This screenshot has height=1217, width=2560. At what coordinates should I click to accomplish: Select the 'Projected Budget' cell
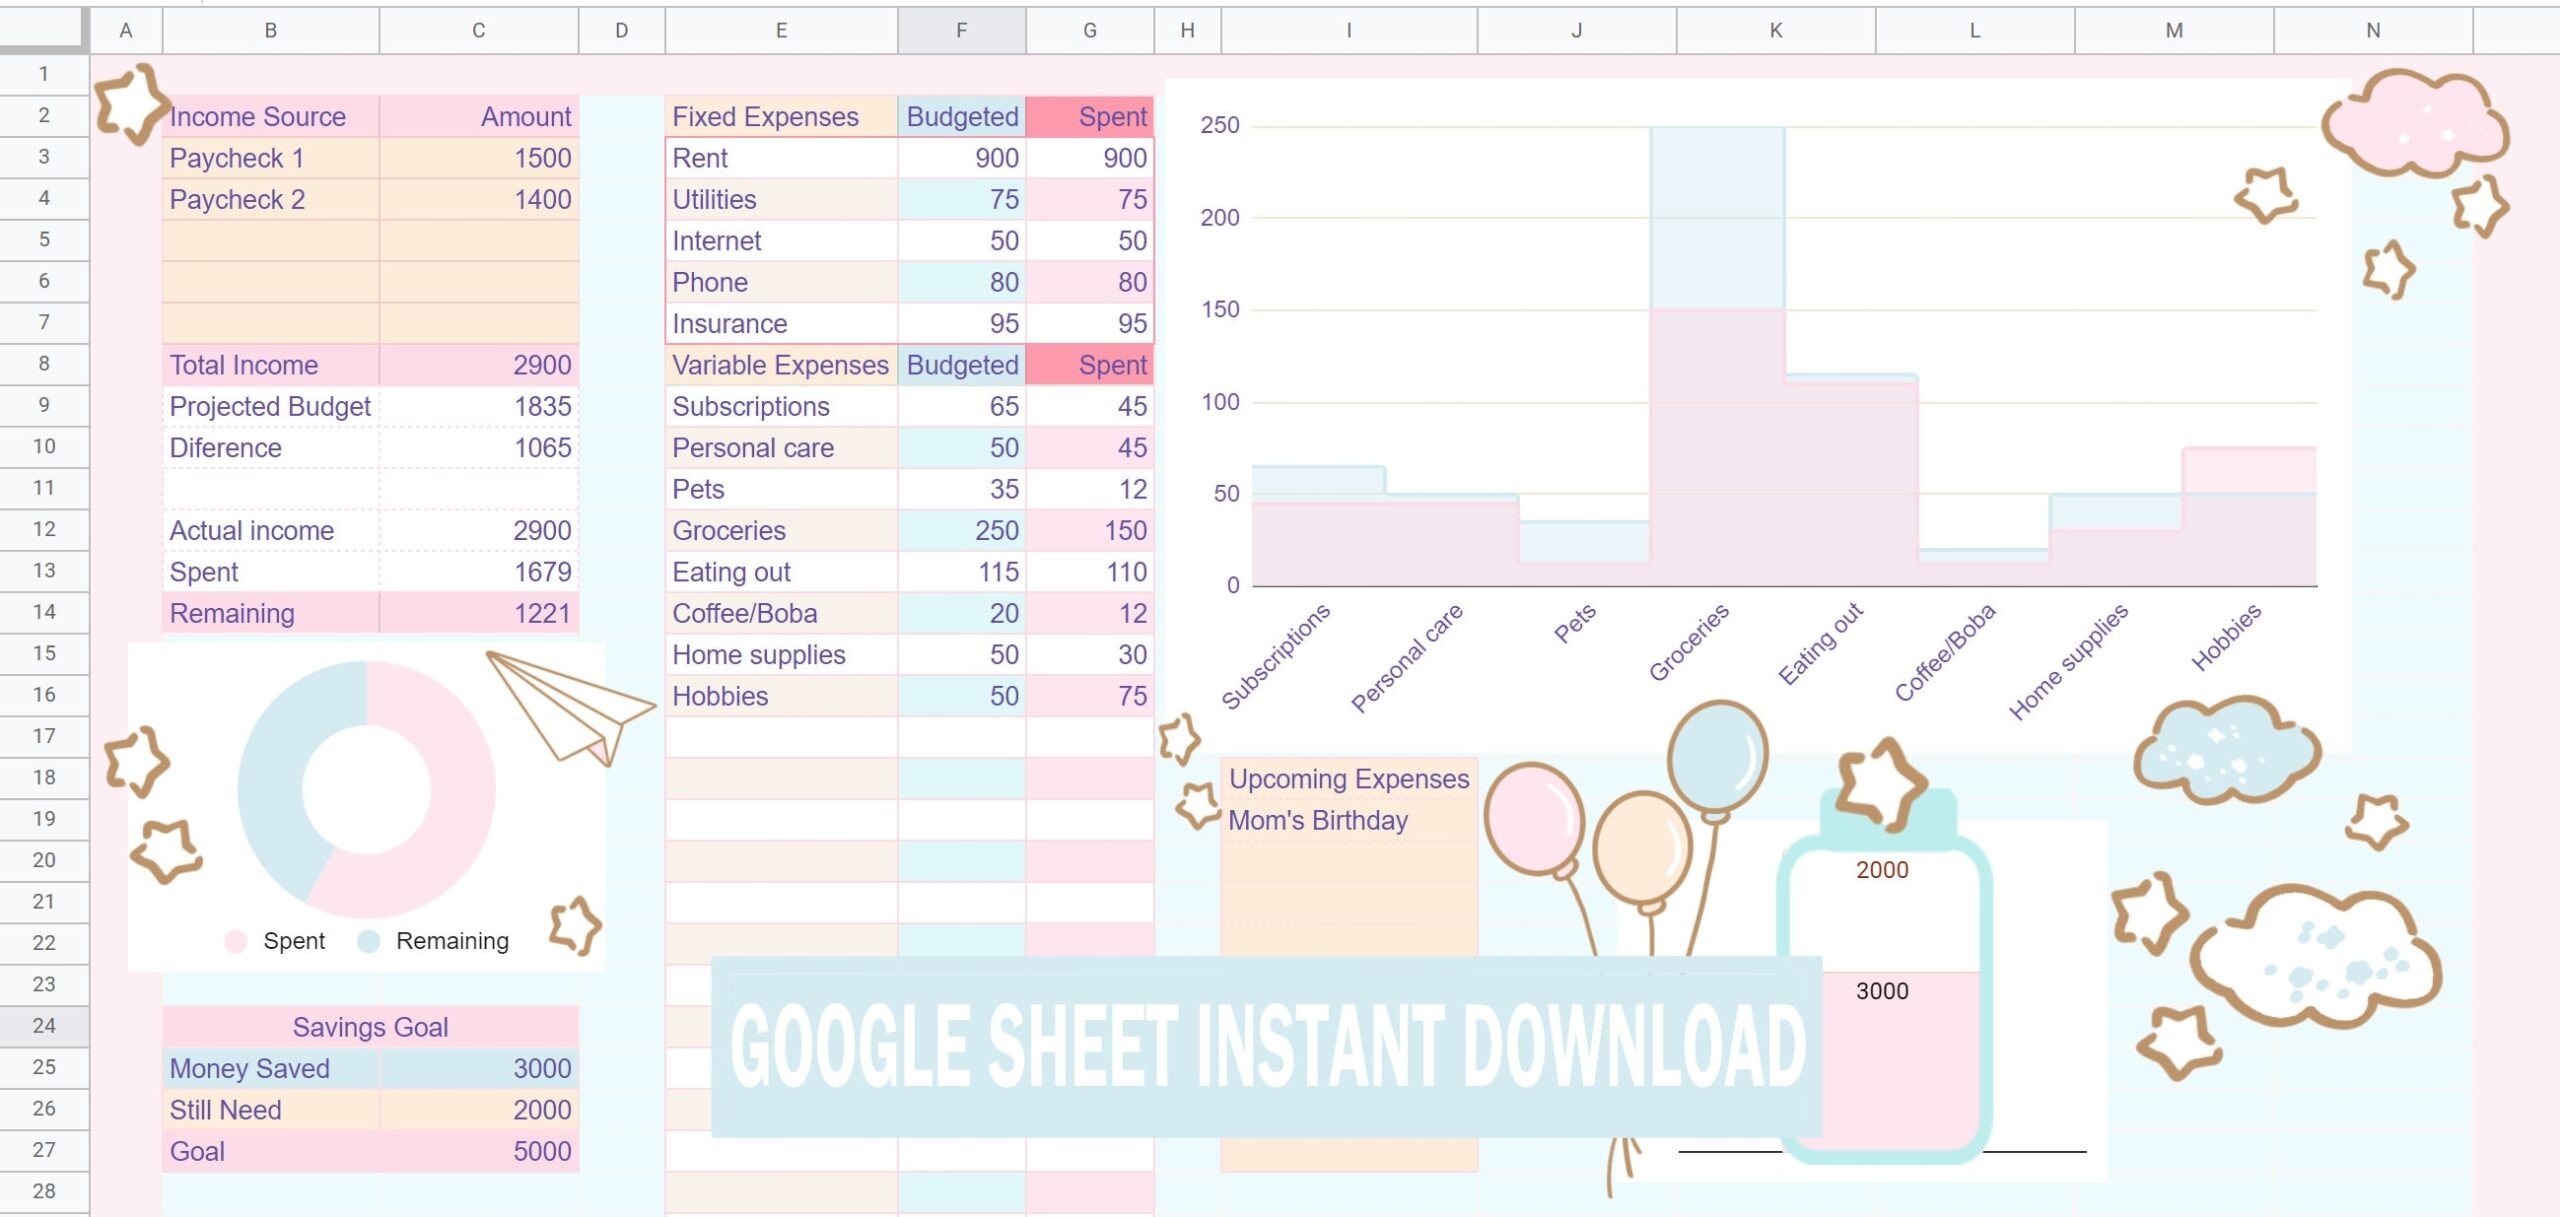[270, 406]
